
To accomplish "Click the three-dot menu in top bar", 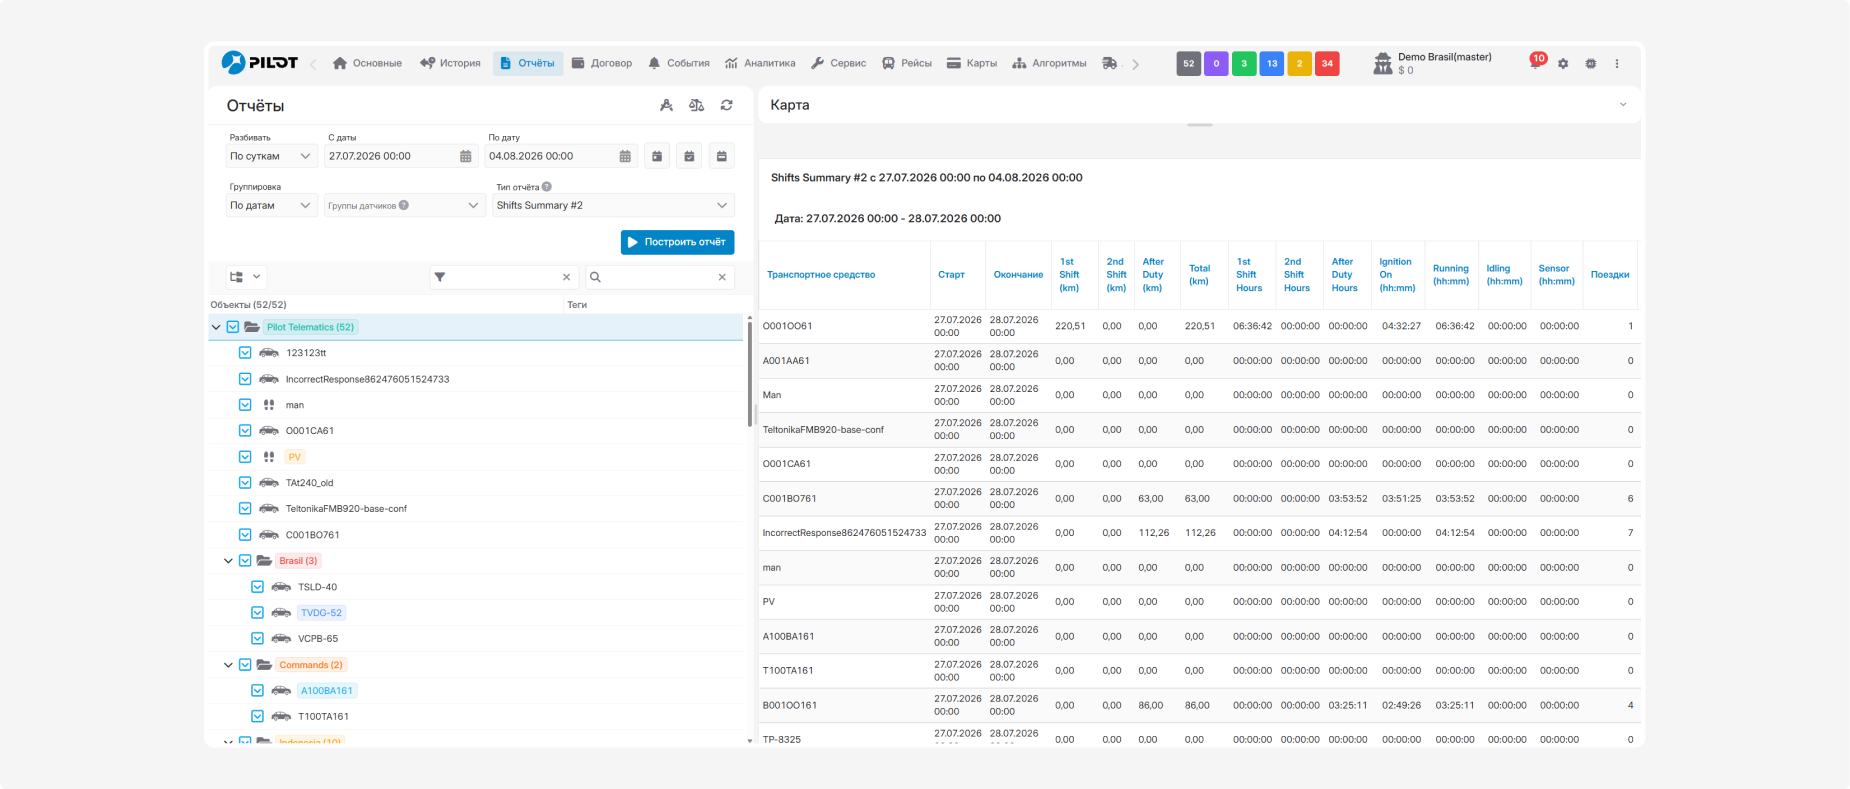I will click(x=1617, y=63).
